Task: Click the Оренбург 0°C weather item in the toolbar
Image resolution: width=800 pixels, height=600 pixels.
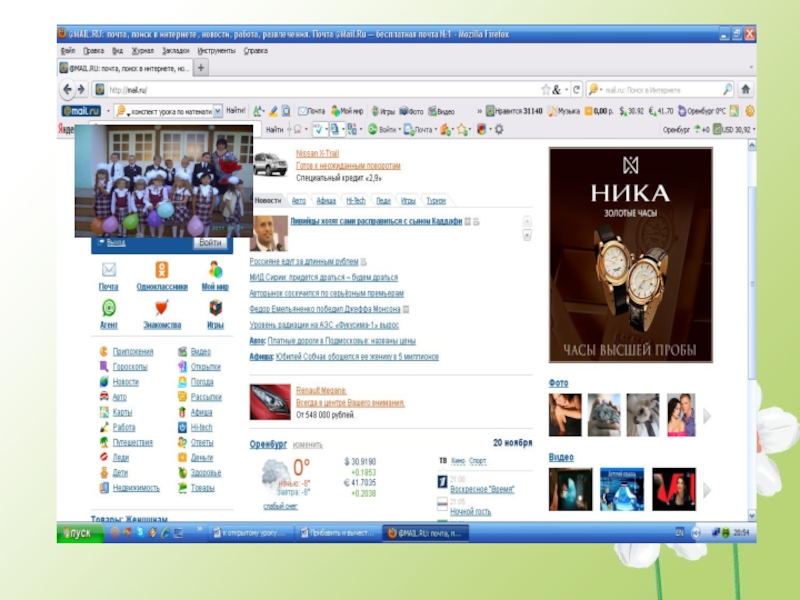Action: 702,111
